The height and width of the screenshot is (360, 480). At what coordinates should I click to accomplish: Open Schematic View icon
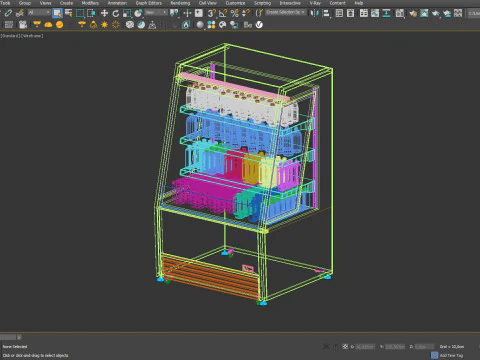coord(386,13)
